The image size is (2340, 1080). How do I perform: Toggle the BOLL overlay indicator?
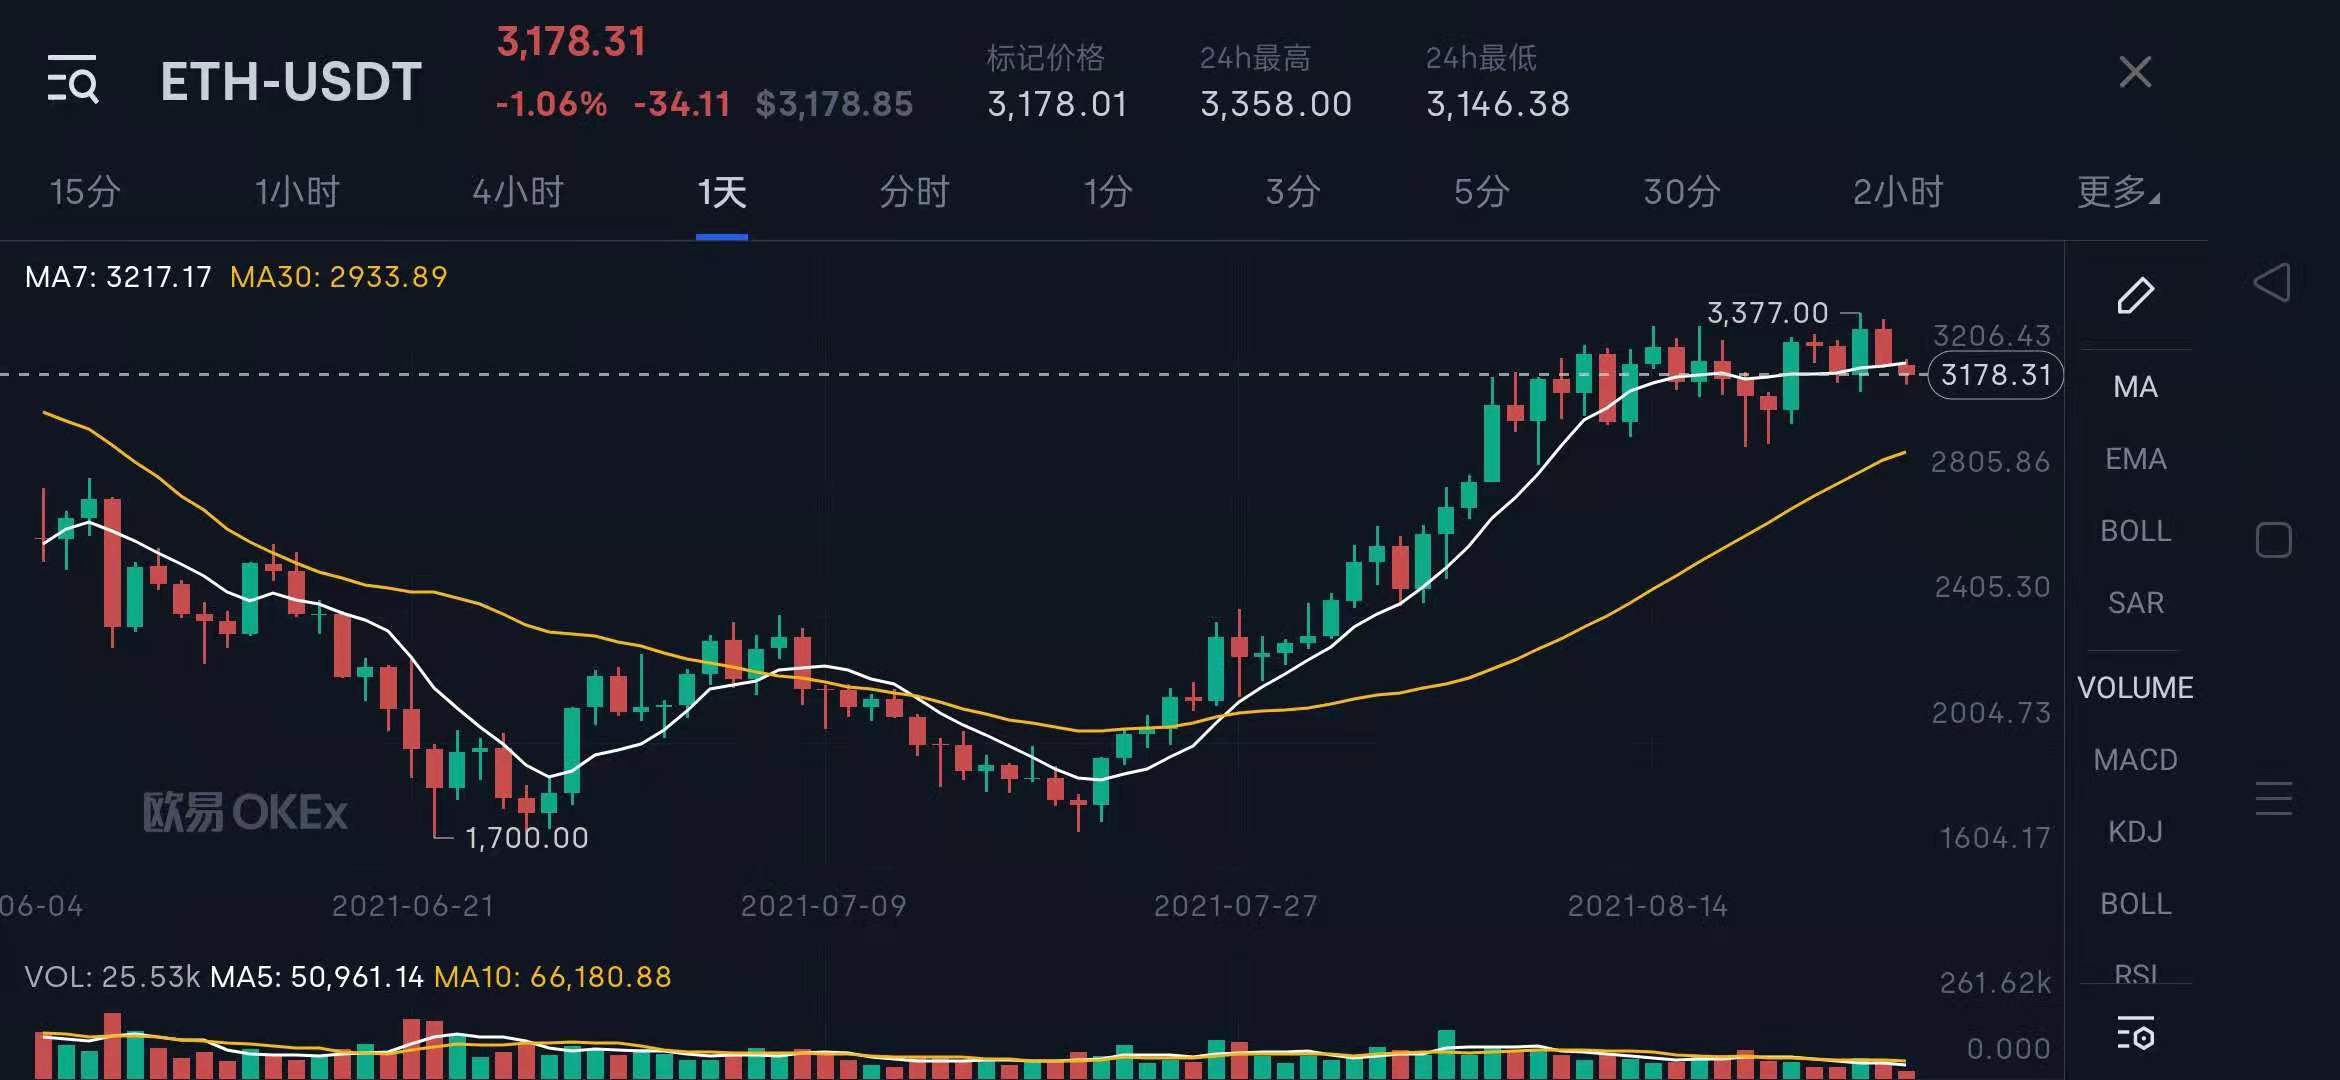(2135, 531)
